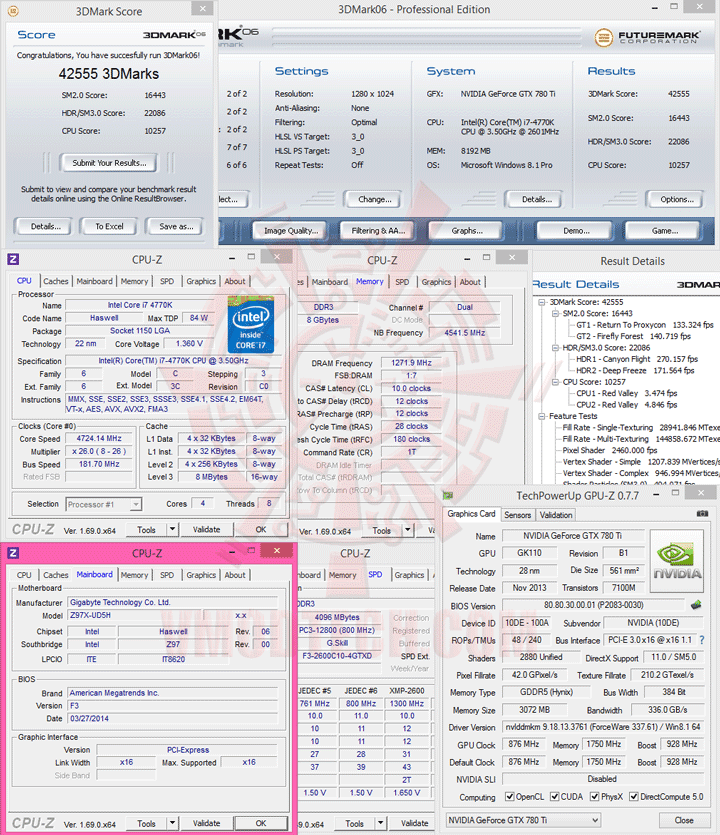Click Validate in CPU-Z SPD window

click(414, 823)
